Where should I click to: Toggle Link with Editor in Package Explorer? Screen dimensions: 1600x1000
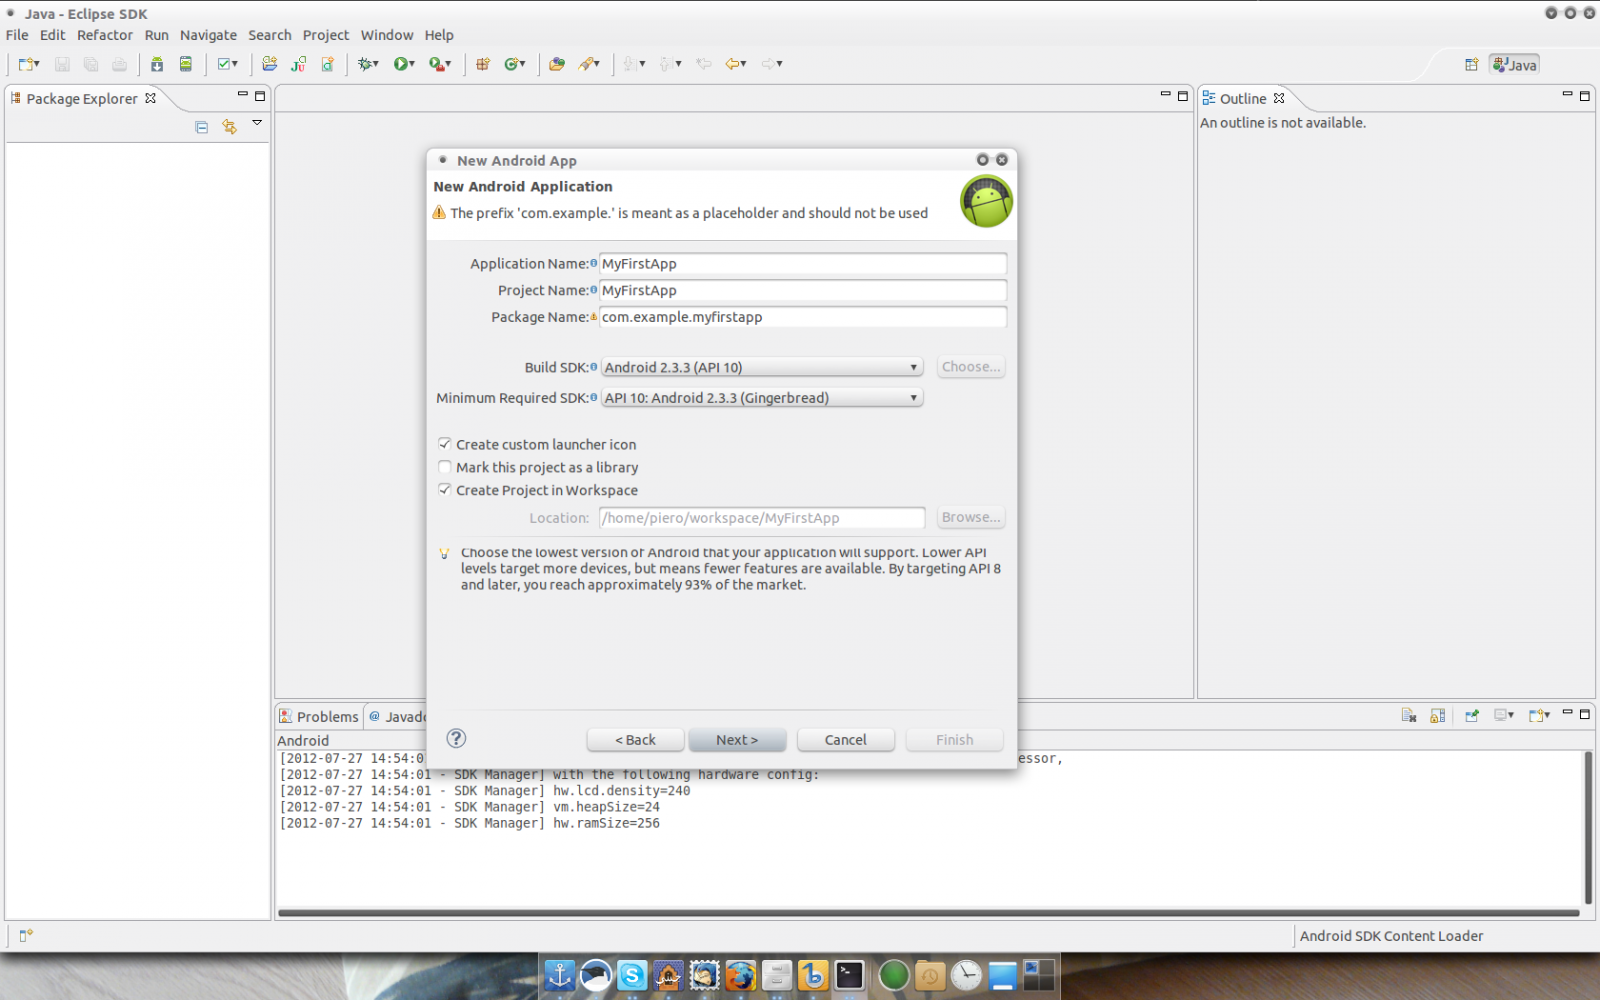click(230, 127)
